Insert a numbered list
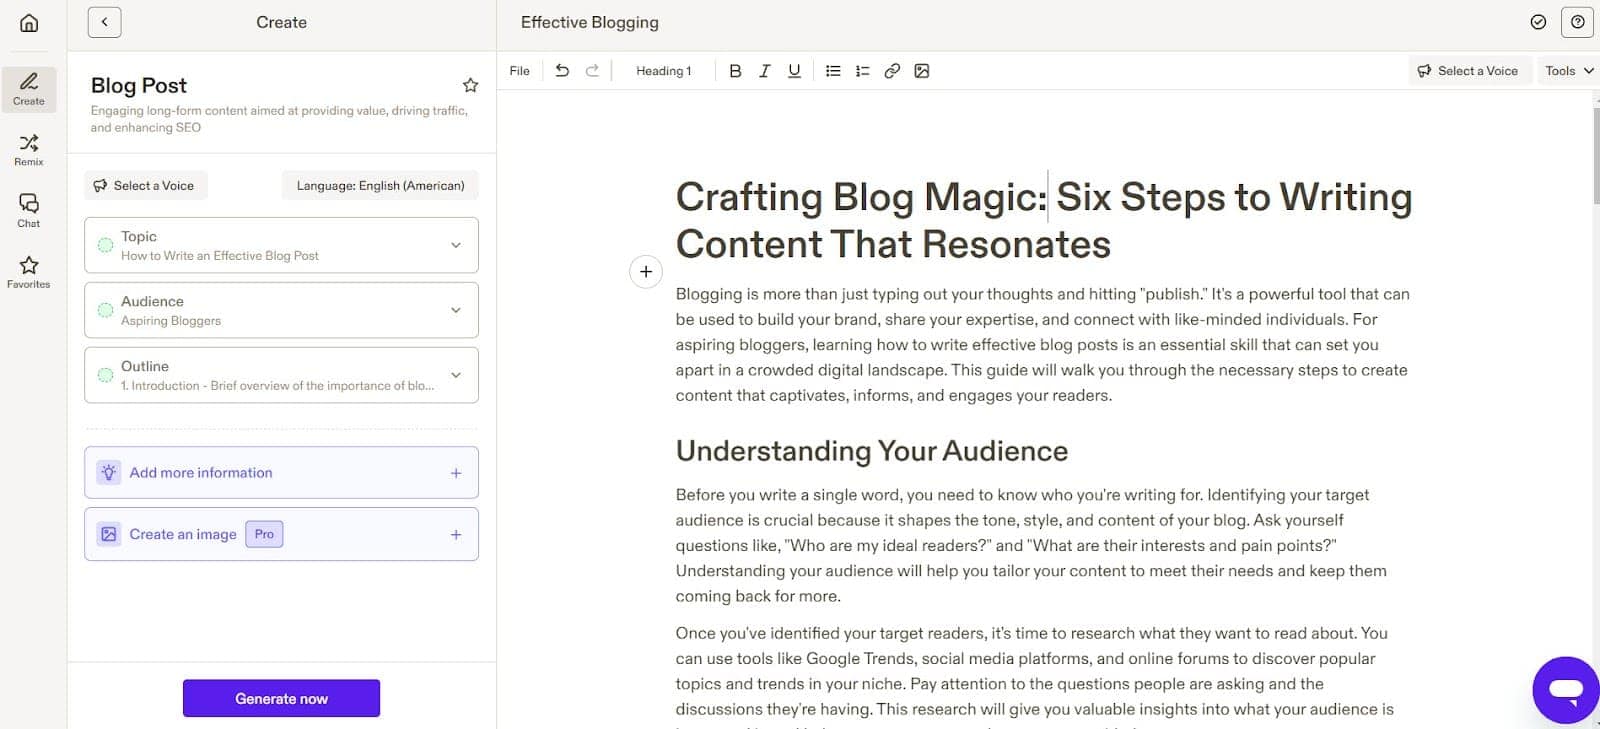The image size is (1600, 729). (862, 71)
